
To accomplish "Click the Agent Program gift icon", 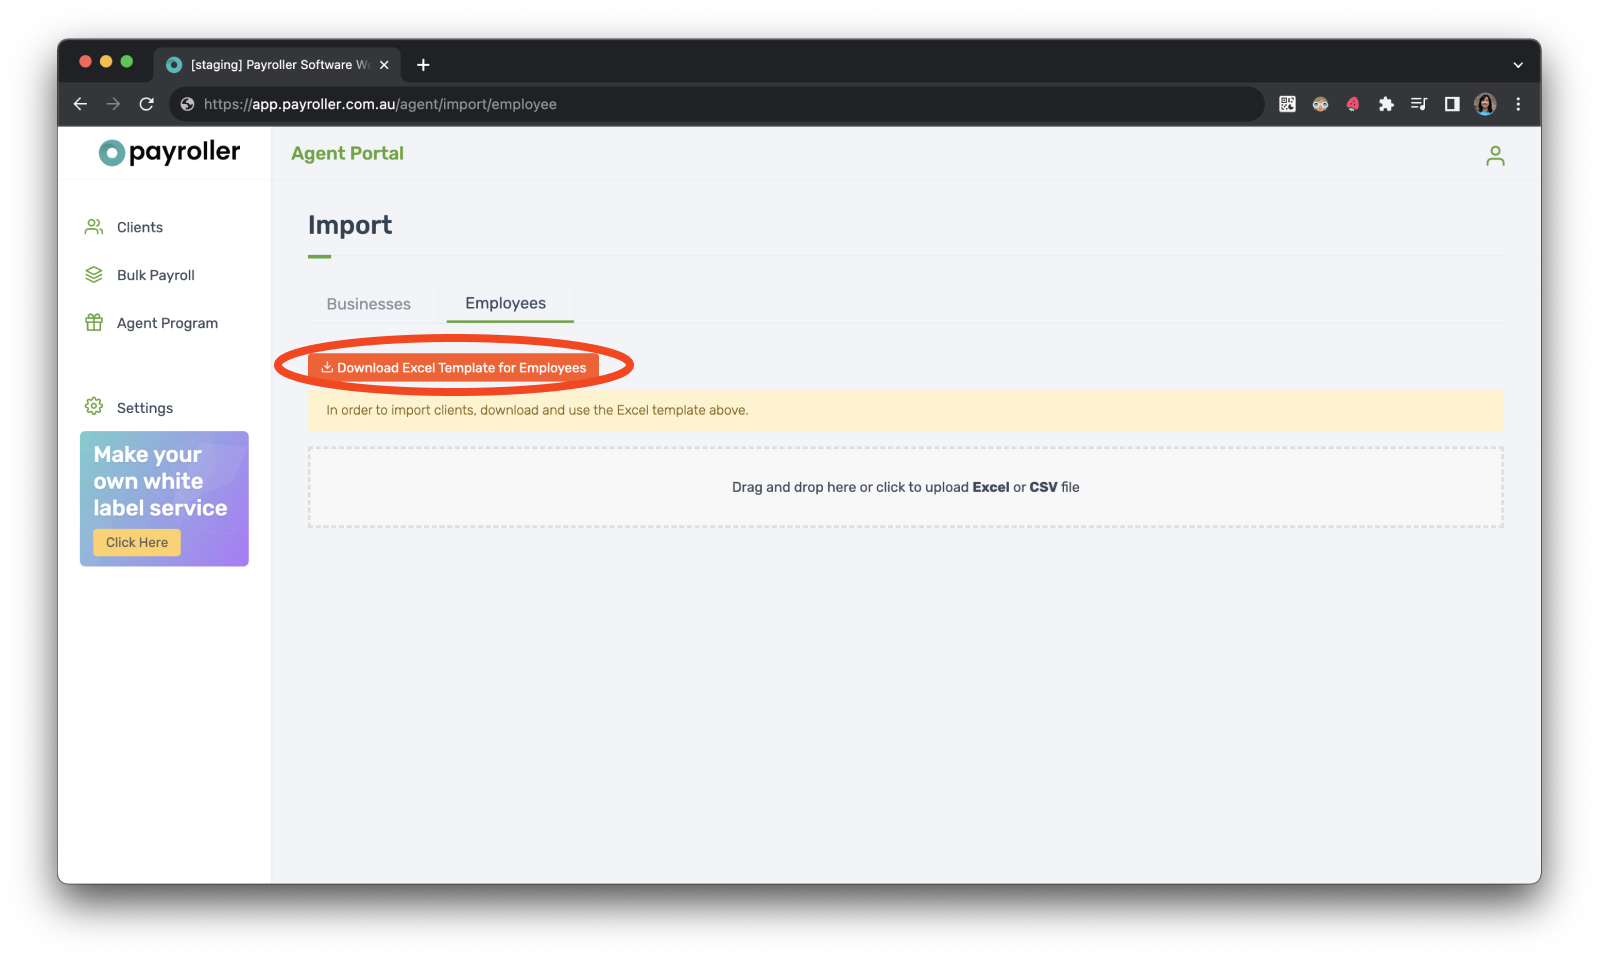I will pos(94,323).
